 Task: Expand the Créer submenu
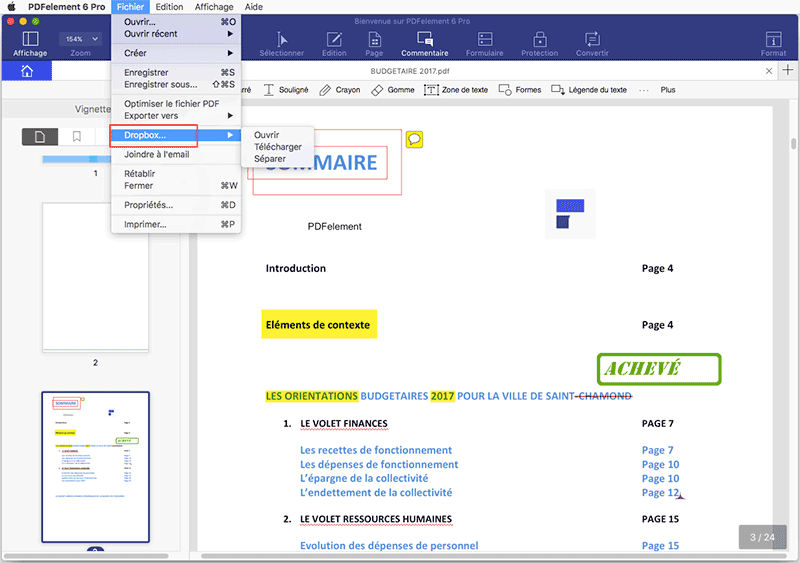[x=176, y=53]
